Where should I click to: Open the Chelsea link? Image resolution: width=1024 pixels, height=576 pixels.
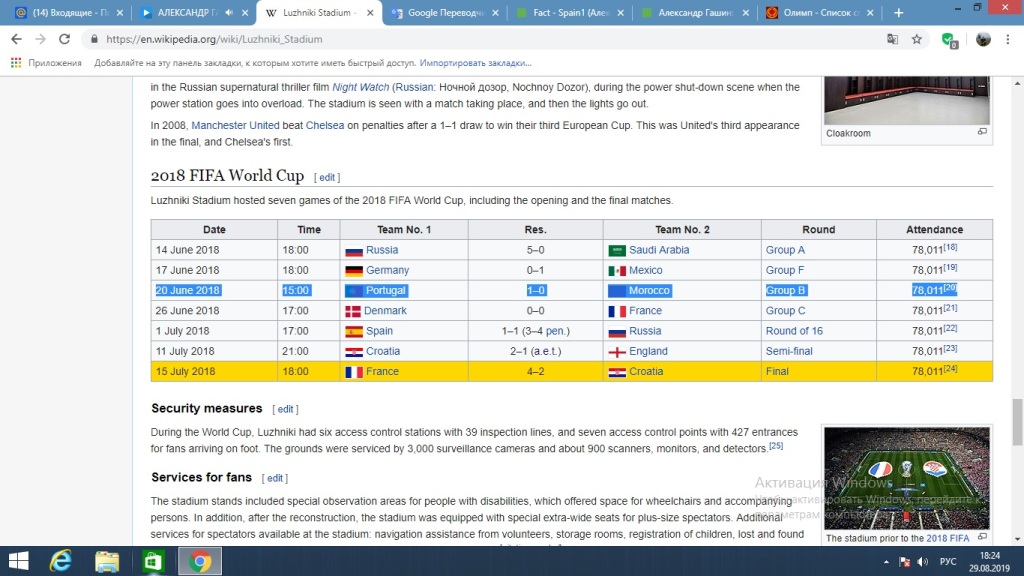pyautogui.click(x=325, y=125)
